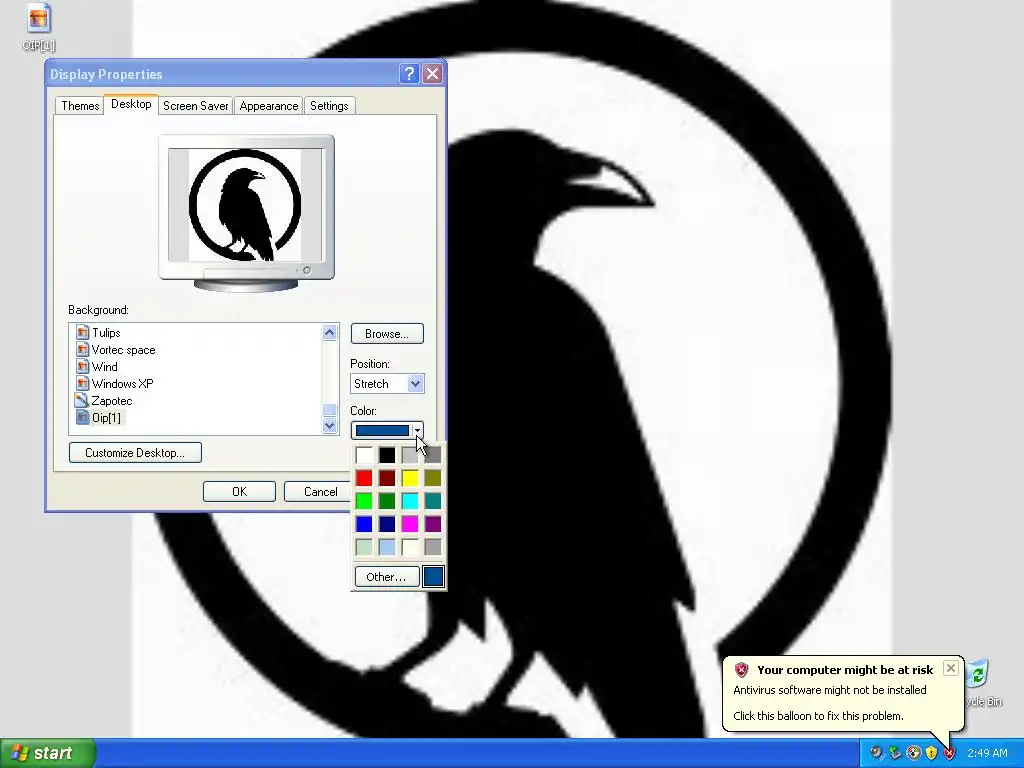Pick the dark green swatch
Screen dimensions: 1024x768
pos(387,501)
